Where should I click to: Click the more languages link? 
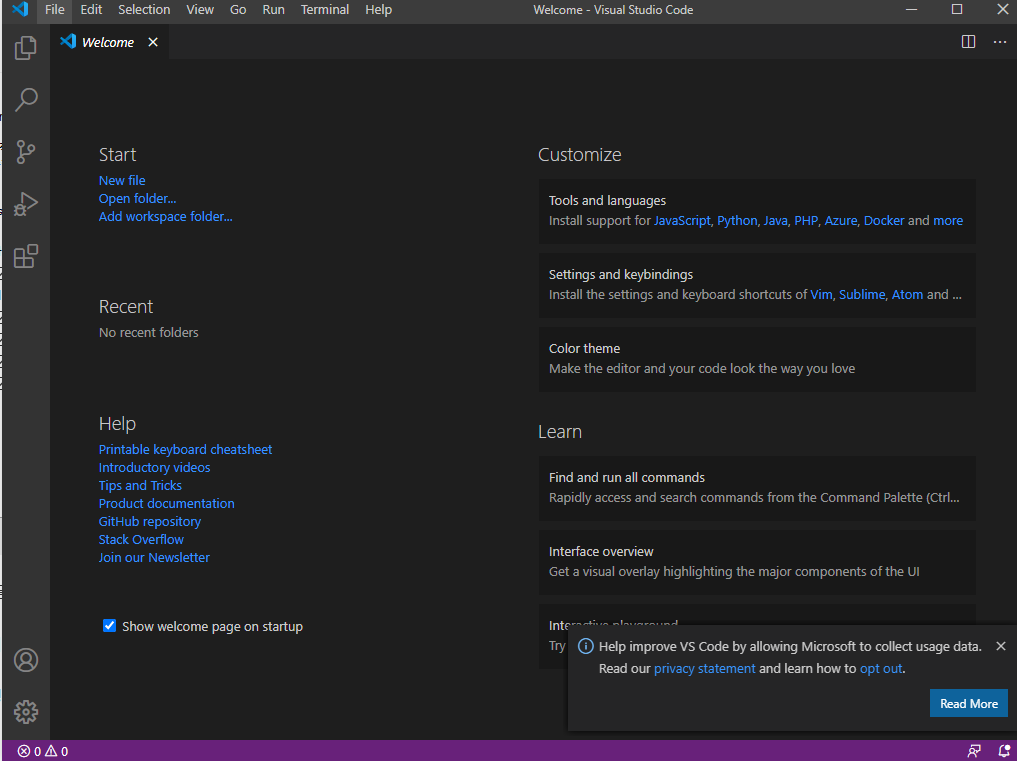[x=948, y=221]
